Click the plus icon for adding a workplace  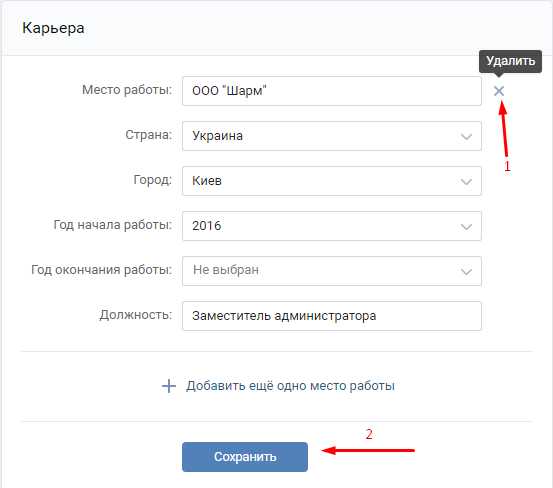[169, 386]
